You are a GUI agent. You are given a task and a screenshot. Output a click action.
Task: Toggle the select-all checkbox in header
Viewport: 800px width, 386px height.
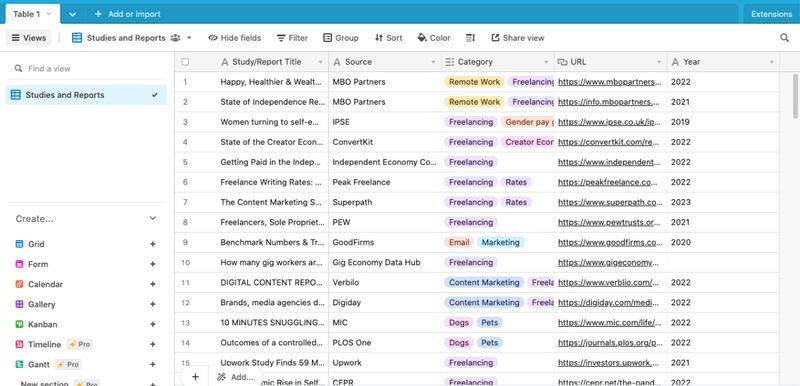[185, 62]
